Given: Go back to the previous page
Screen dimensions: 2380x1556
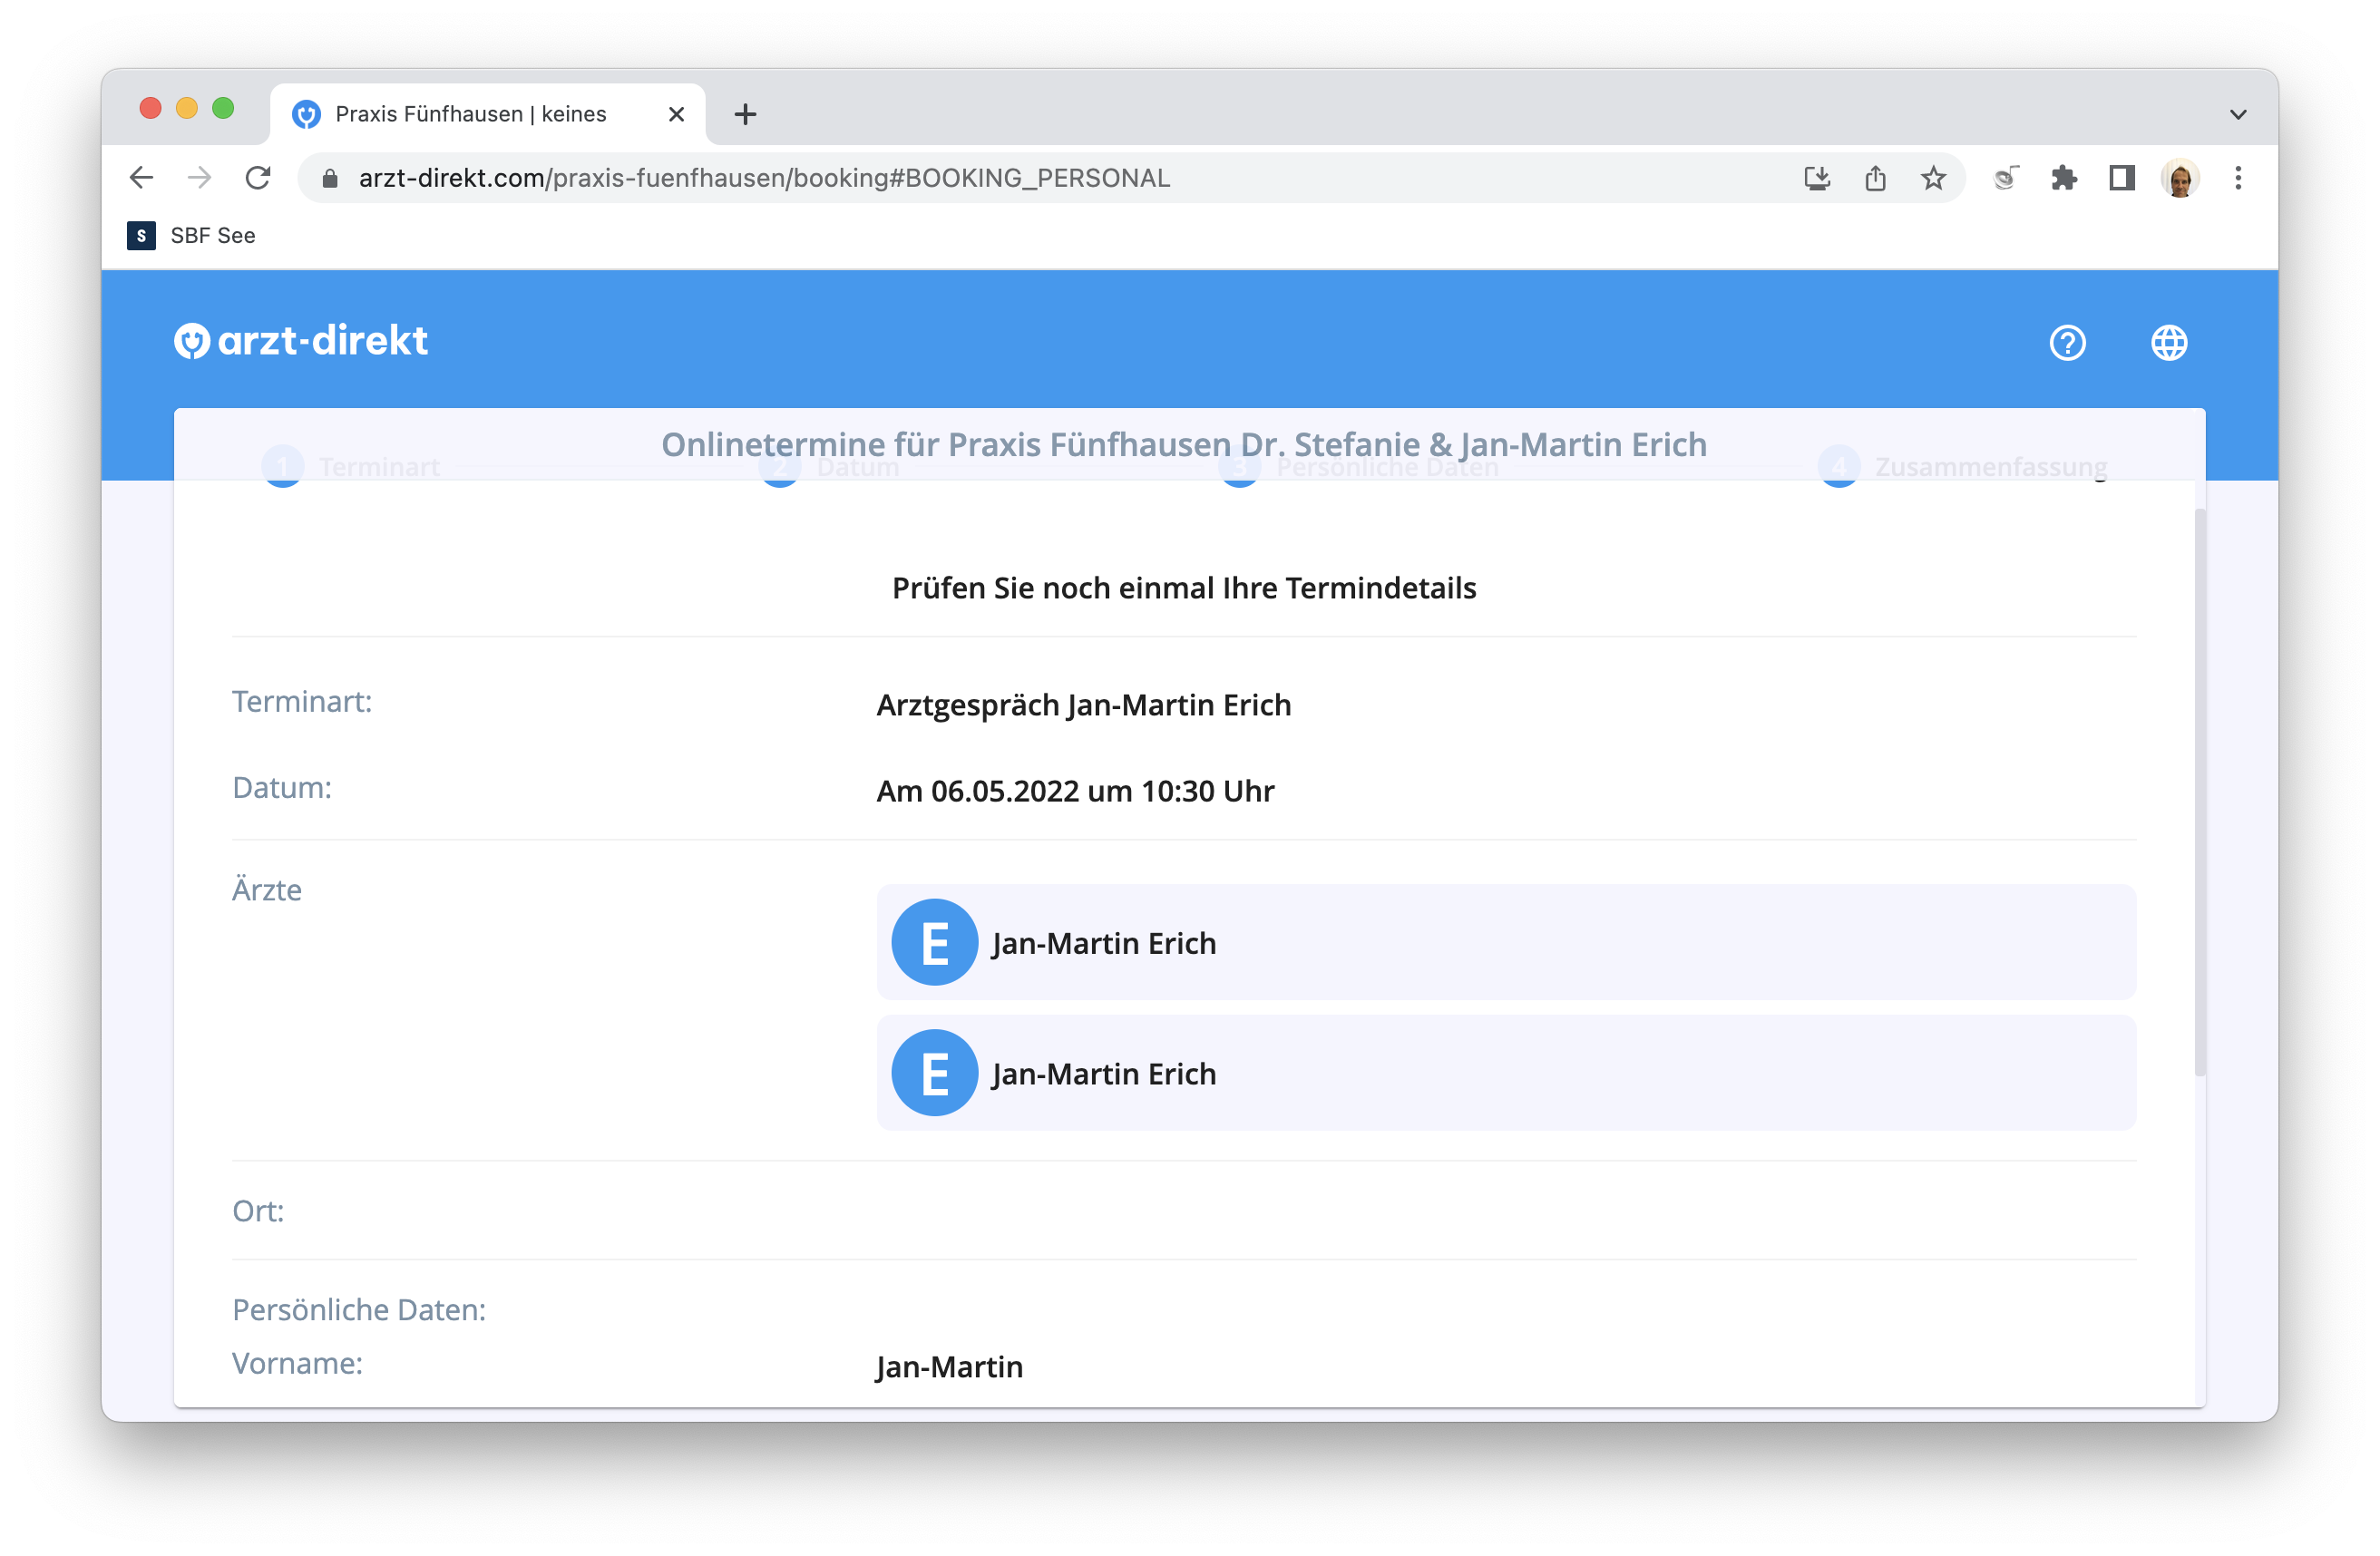Looking at the screenshot, I should click(x=142, y=178).
